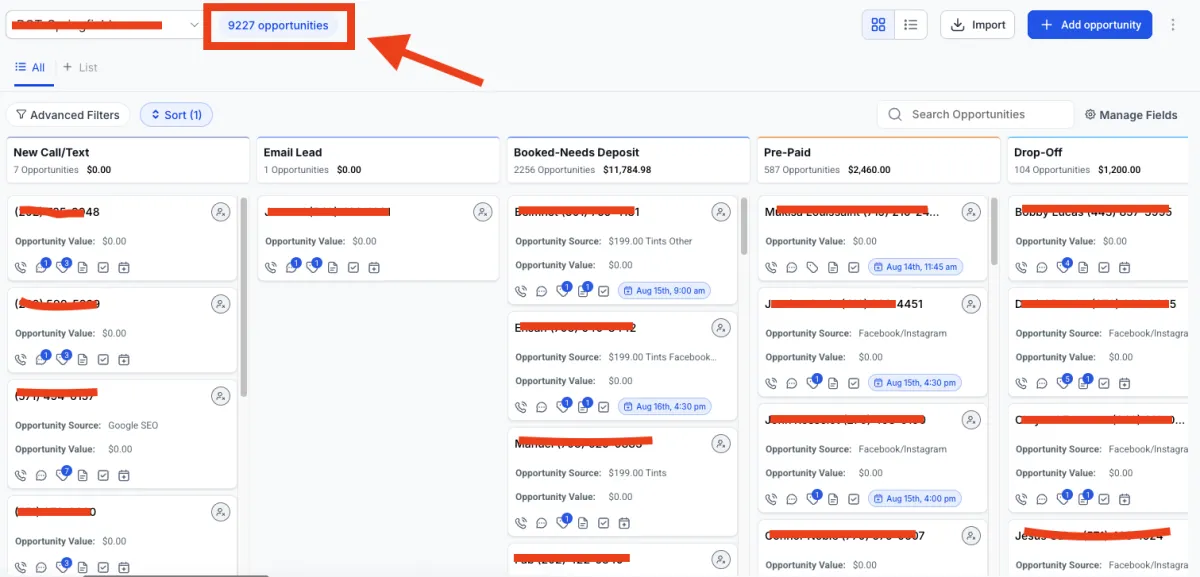Screen dimensions: 1200x577
Task: Click the Booked-Needs Deposit column scrollbar
Action: click(743, 226)
